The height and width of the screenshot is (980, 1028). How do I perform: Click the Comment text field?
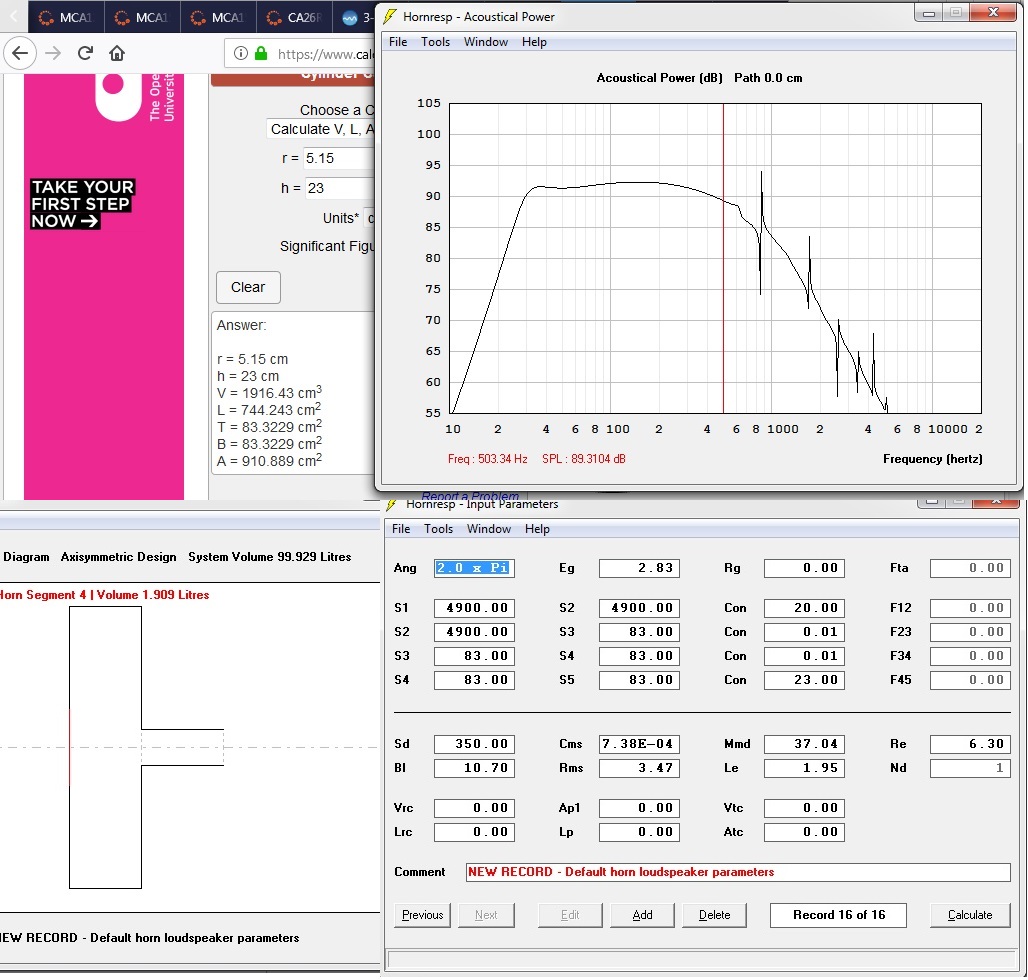pyautogui.click(x=738, y=872)
